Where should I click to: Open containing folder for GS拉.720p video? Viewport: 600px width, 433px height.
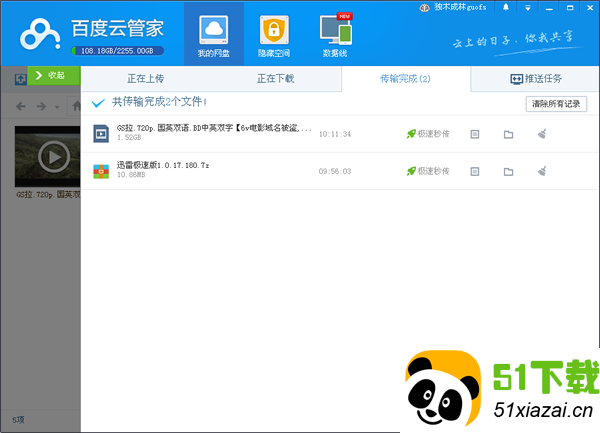coord(508,134)
